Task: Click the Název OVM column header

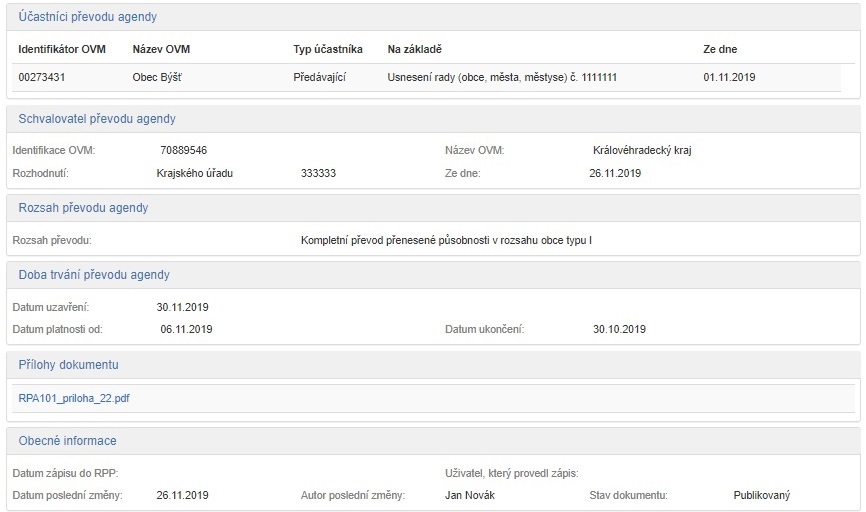Action: point(161,49)
